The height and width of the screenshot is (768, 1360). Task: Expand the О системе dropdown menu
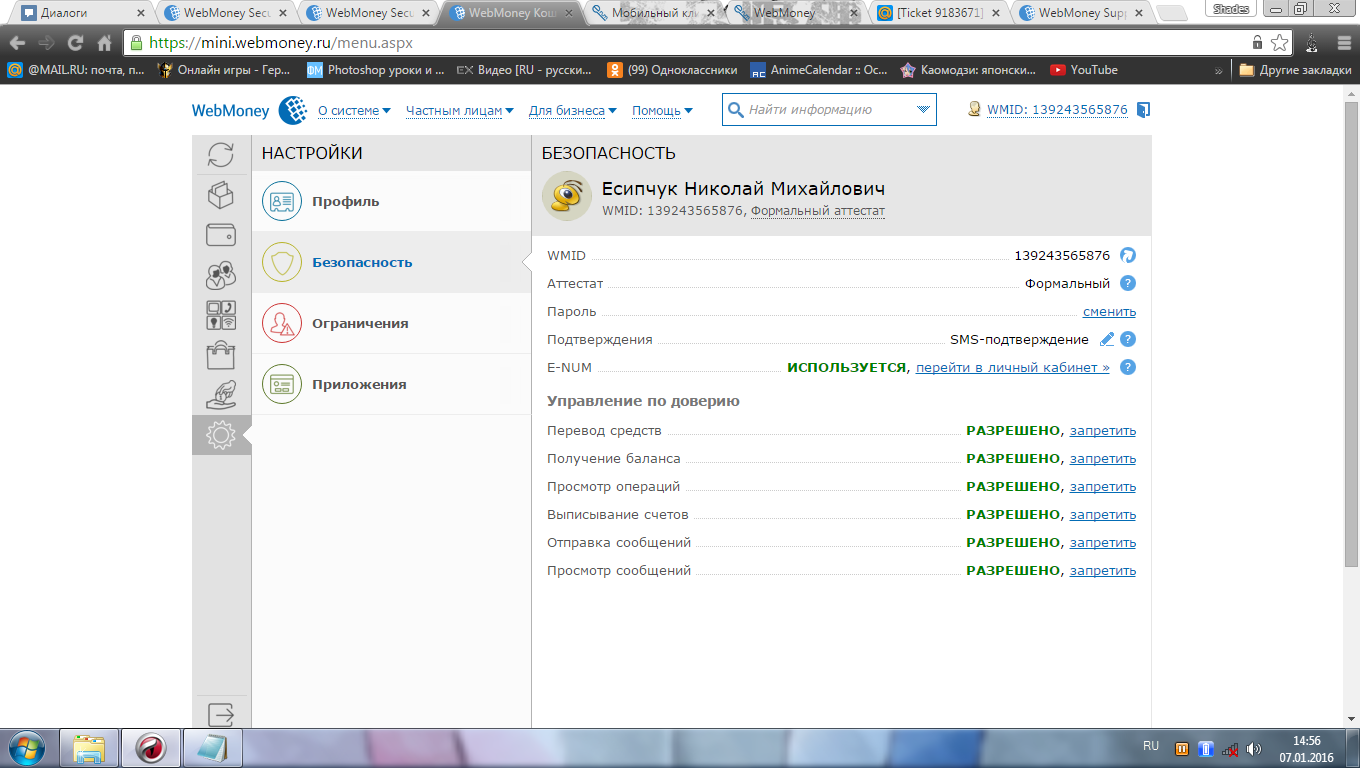coord(354,111)
